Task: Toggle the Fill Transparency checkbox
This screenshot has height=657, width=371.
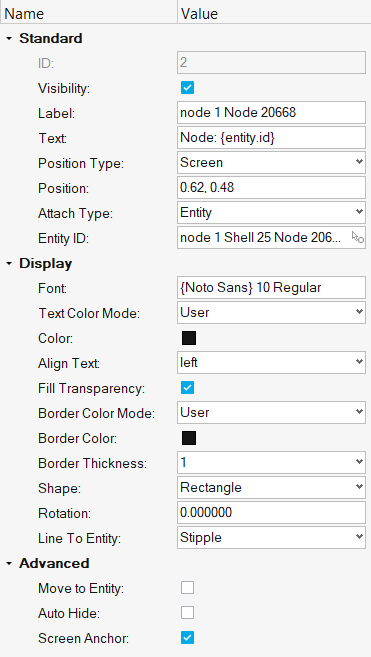Action: [187, 388]
